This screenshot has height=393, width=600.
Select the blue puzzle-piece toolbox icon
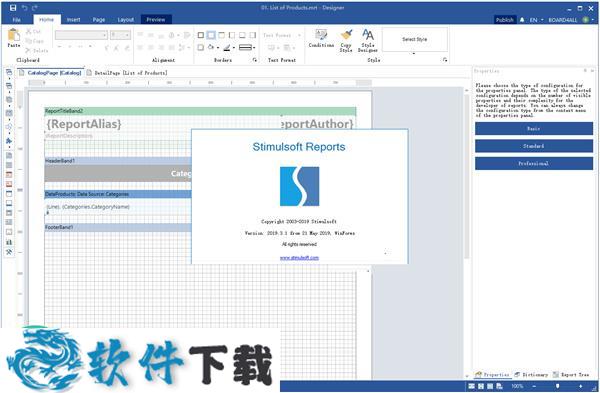coord(9,141)
